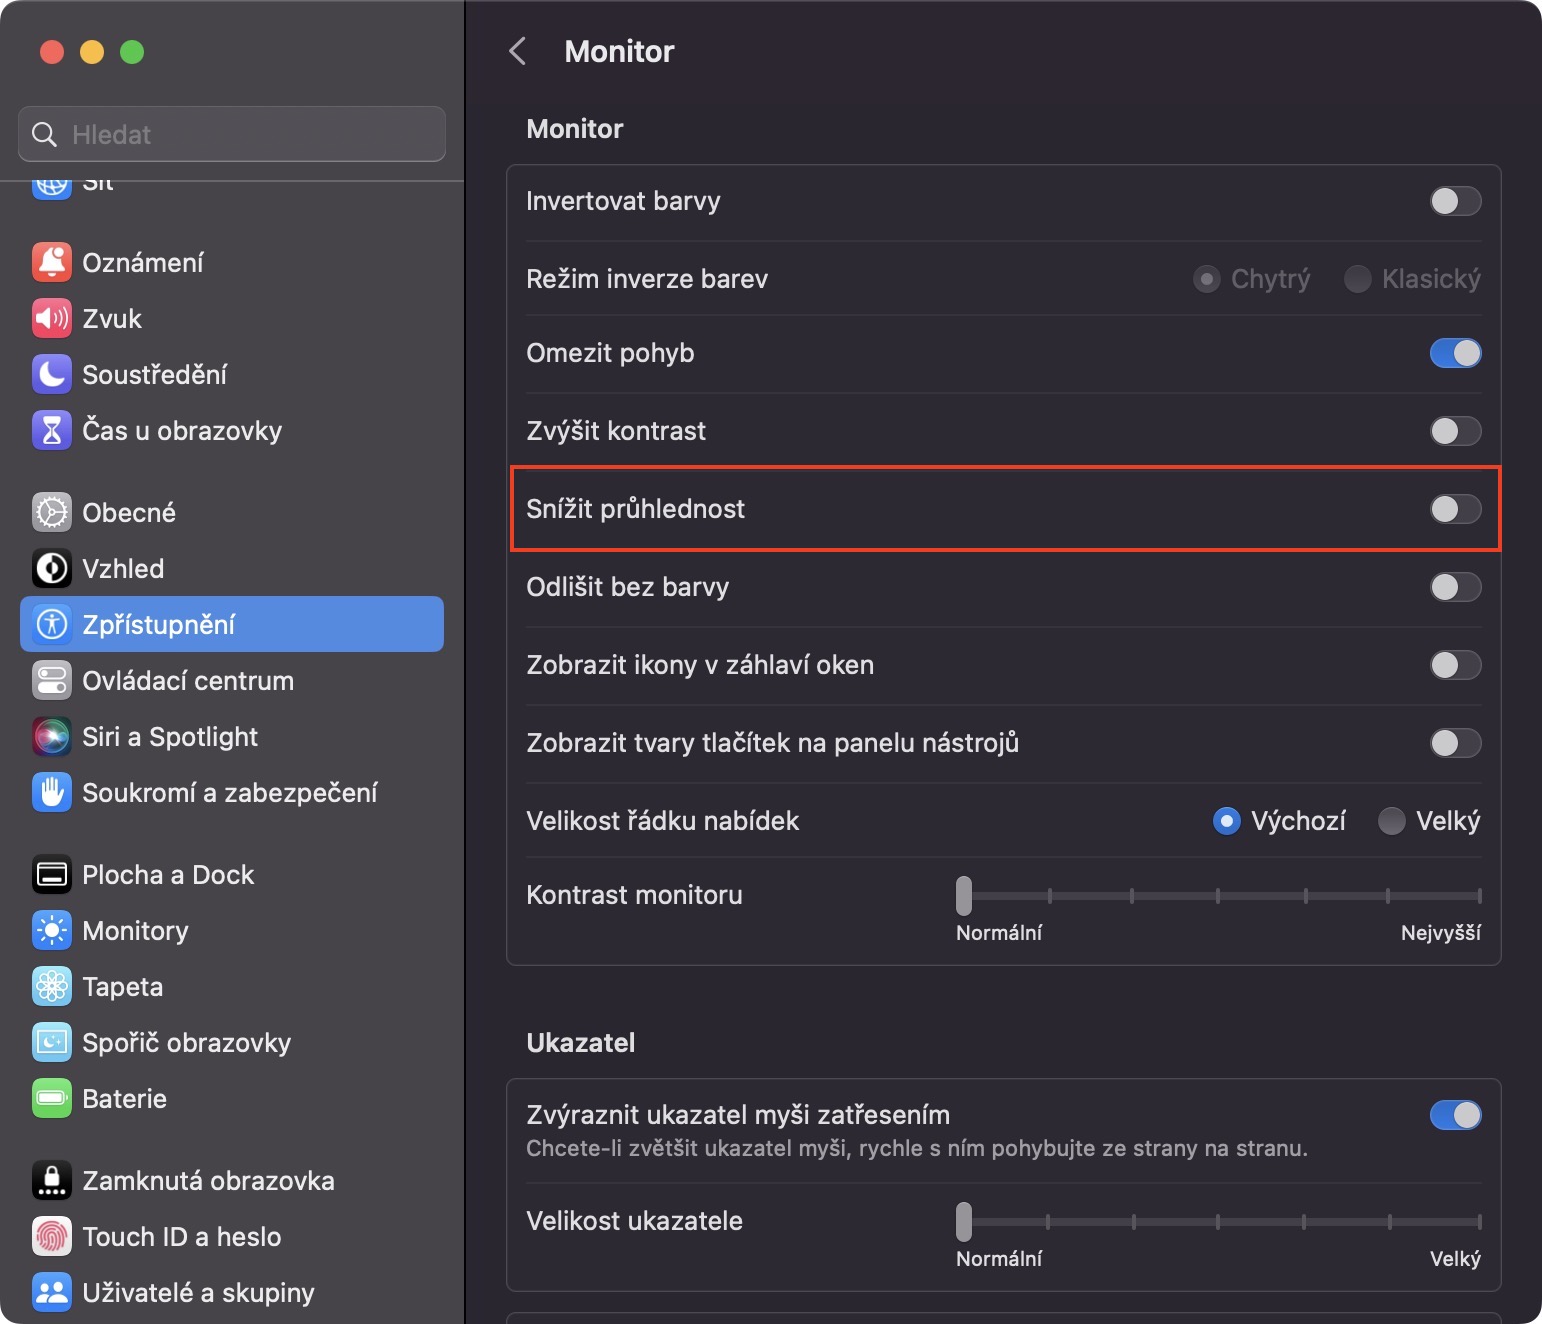Select the Velký menu bar size radio button
This screenshot has height=1324, width=1542.
coord(1391,821)
